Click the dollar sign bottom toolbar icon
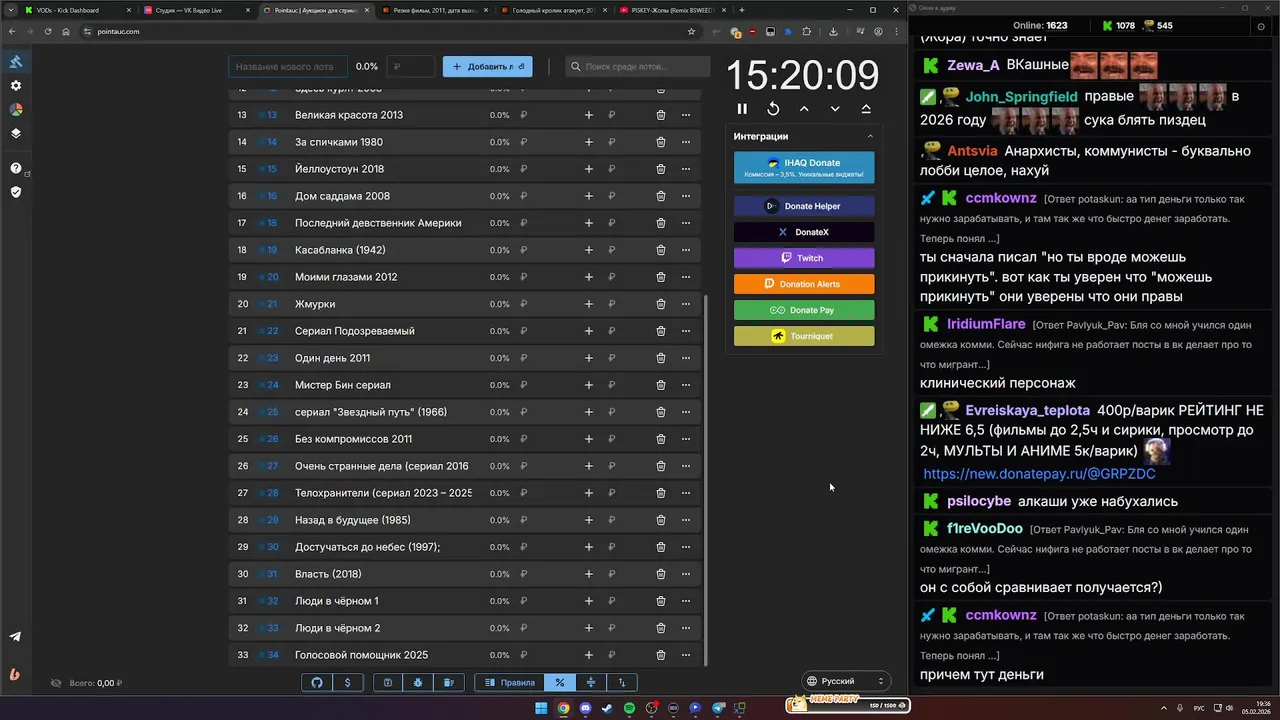1280x720 pixels. [x=347, y=682]
